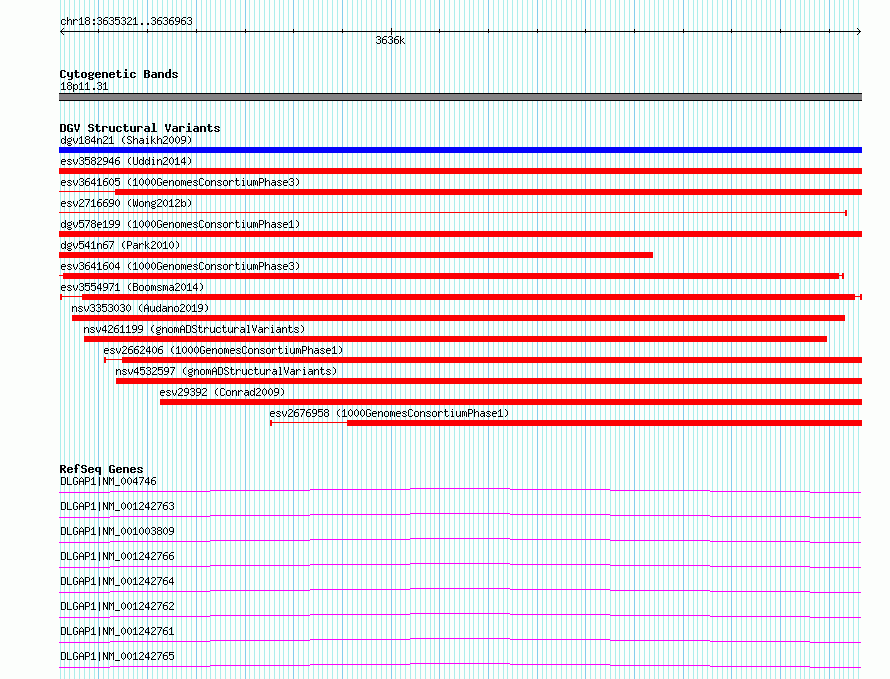Image resolution: width=890 pixels, height=679 pixels.
Task: Open DLGAP1|NM_001003809 transcript label
Action: point(117,531)
